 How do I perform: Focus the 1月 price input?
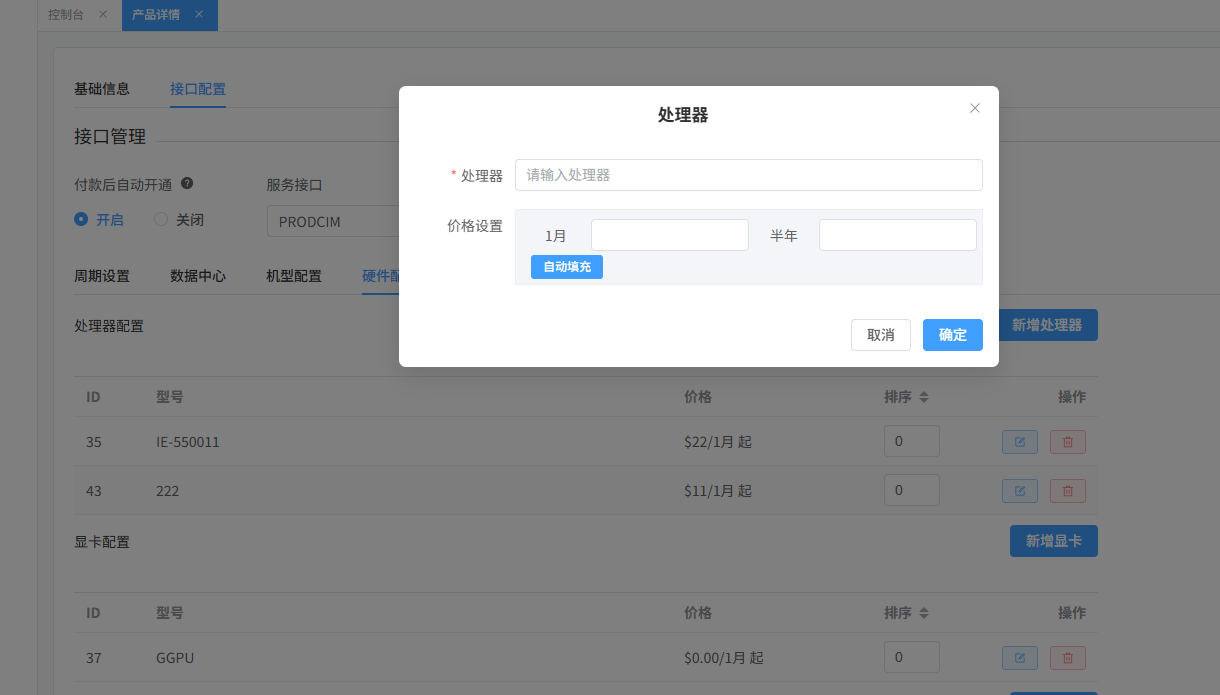tap(670, 235)
